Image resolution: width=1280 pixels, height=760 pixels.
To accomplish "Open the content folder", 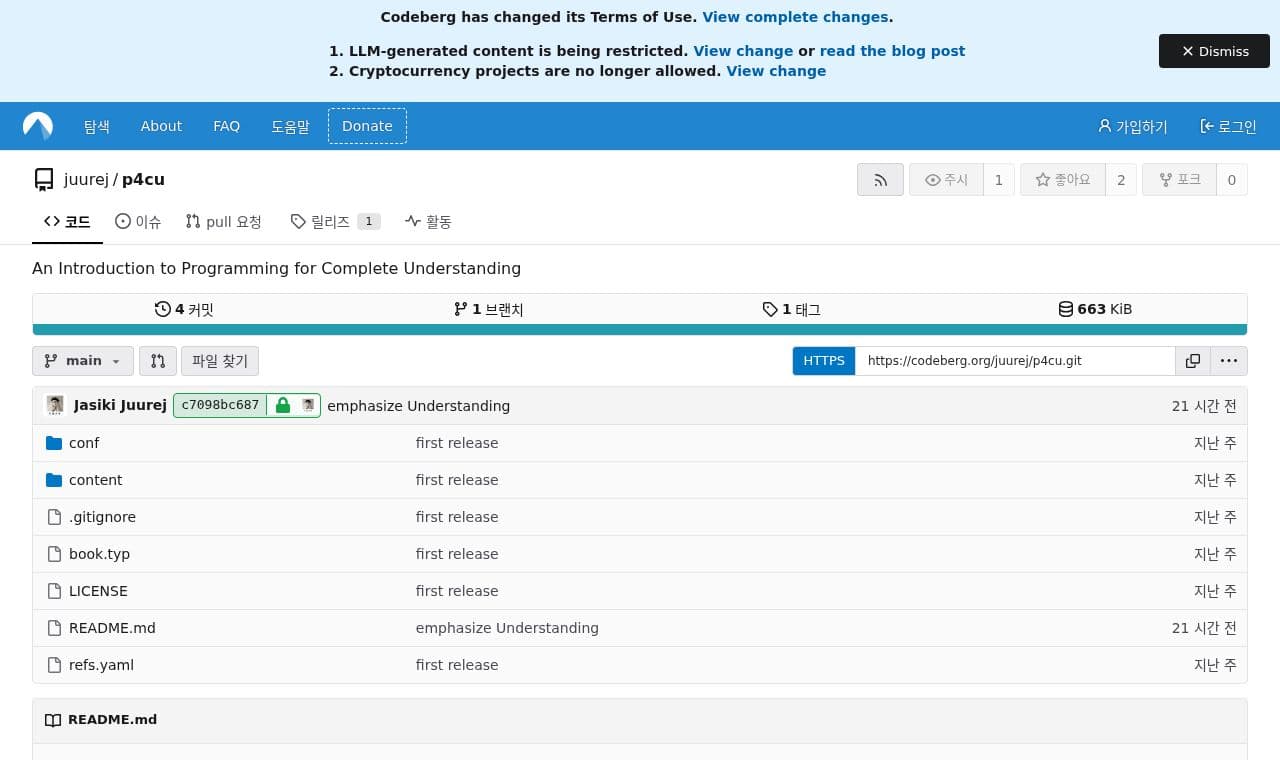I will coord(95,480).
